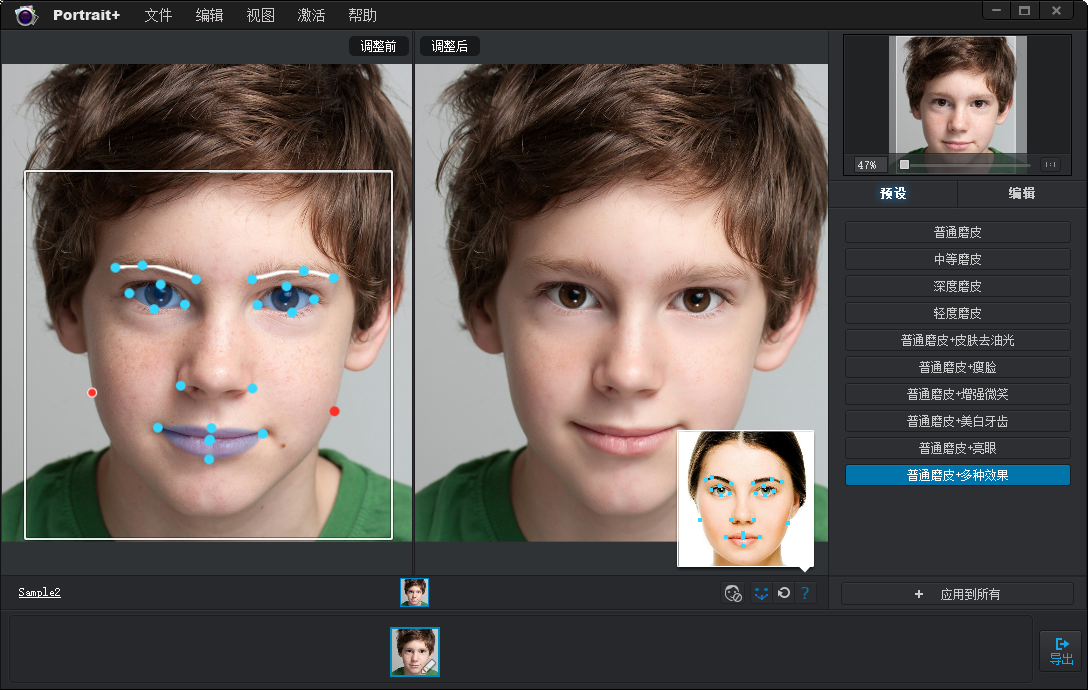Click the adjust face key points icon

coord(760,592)
